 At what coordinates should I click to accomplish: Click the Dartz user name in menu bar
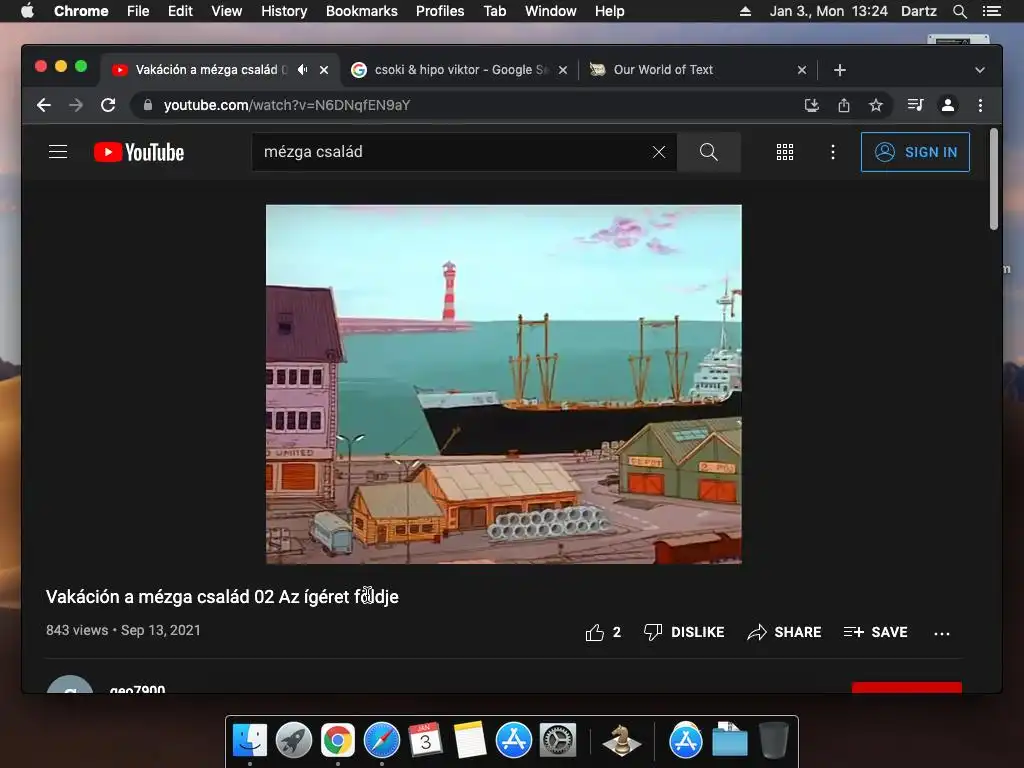919,11
